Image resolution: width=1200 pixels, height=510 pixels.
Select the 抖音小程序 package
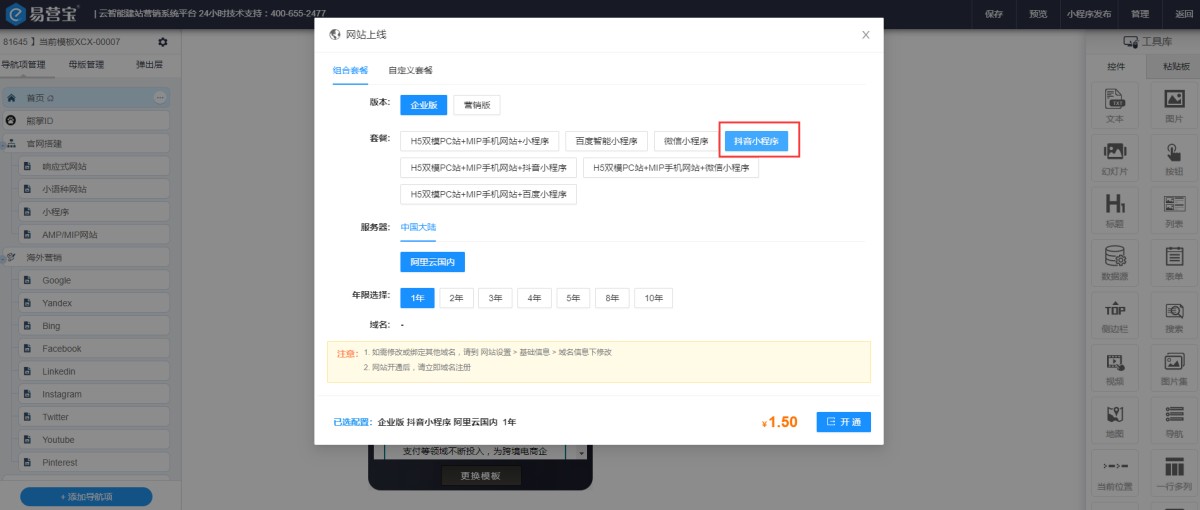click(756, 141)
